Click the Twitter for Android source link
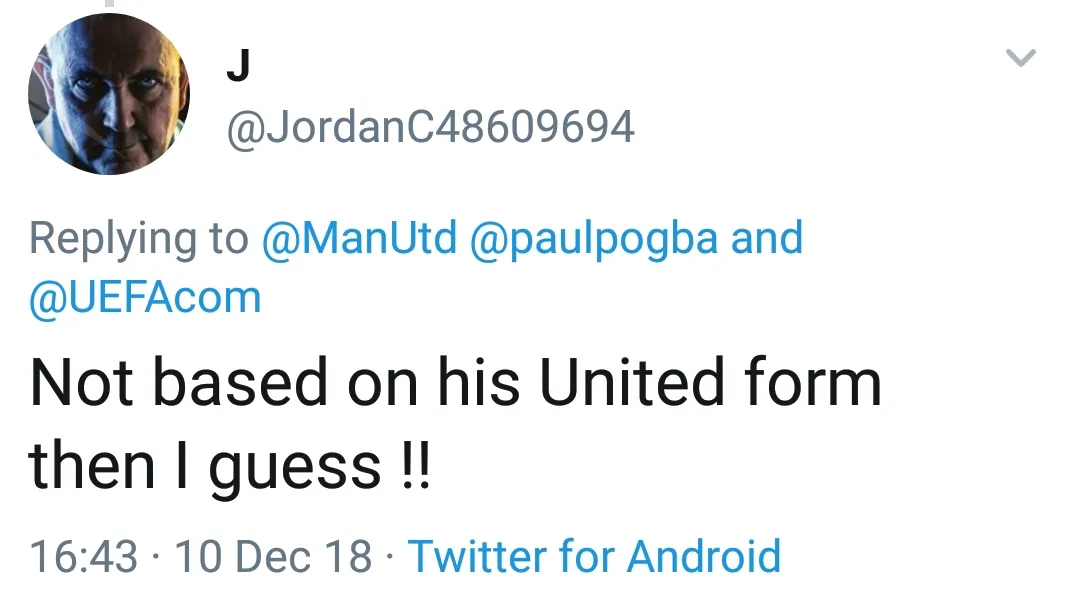 click(594, 555)
